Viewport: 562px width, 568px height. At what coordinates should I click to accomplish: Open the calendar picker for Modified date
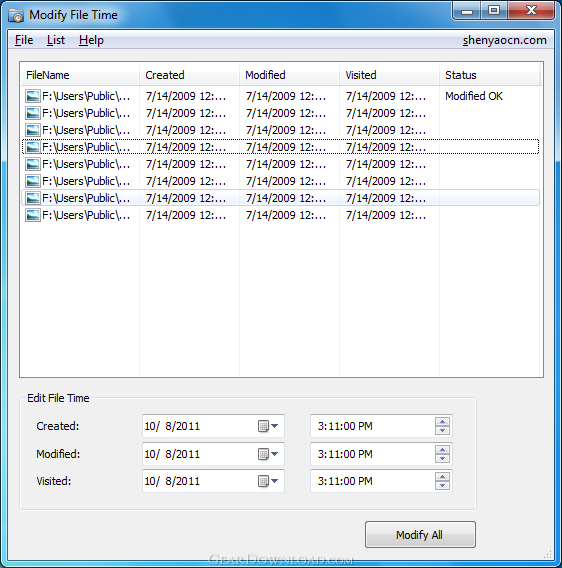click(x=268, y=454)
